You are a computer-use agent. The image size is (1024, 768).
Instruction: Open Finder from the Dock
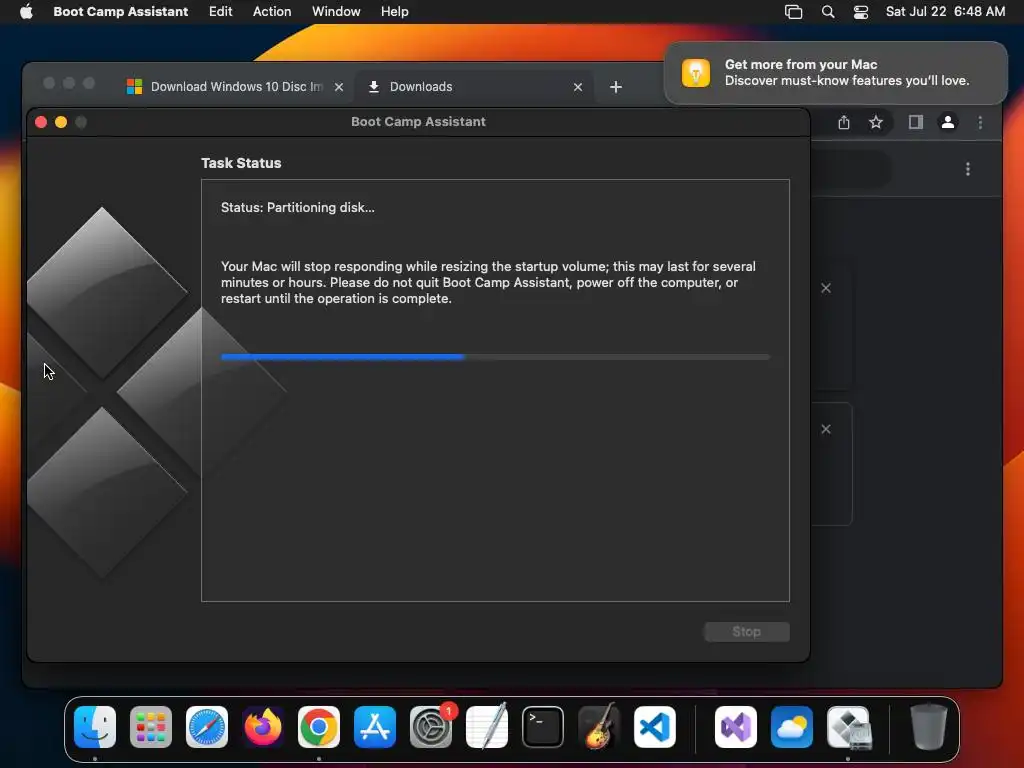[x=95, y=727]
